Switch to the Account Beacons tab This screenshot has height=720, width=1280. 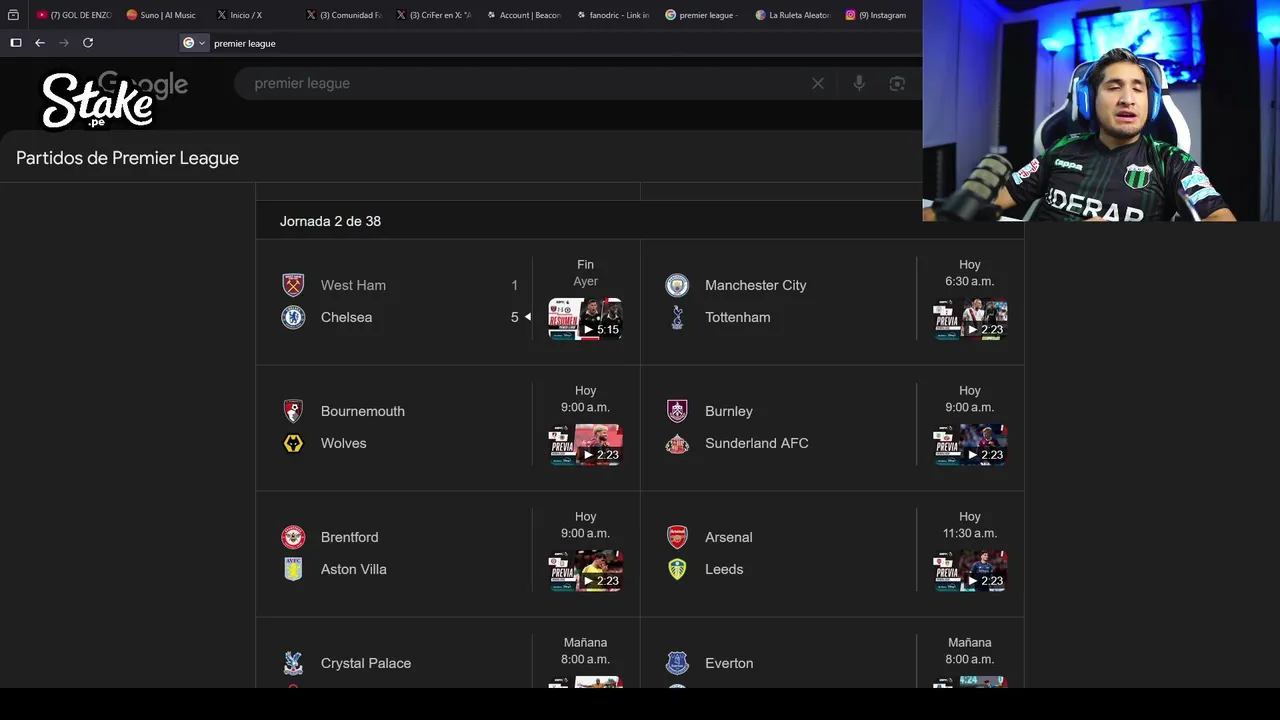(x=524, y=15)
